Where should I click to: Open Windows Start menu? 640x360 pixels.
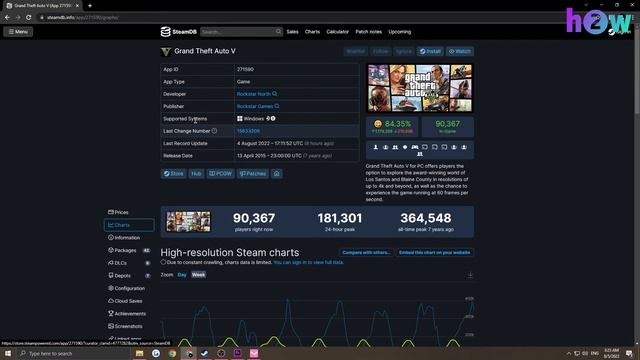coord(8,353)
